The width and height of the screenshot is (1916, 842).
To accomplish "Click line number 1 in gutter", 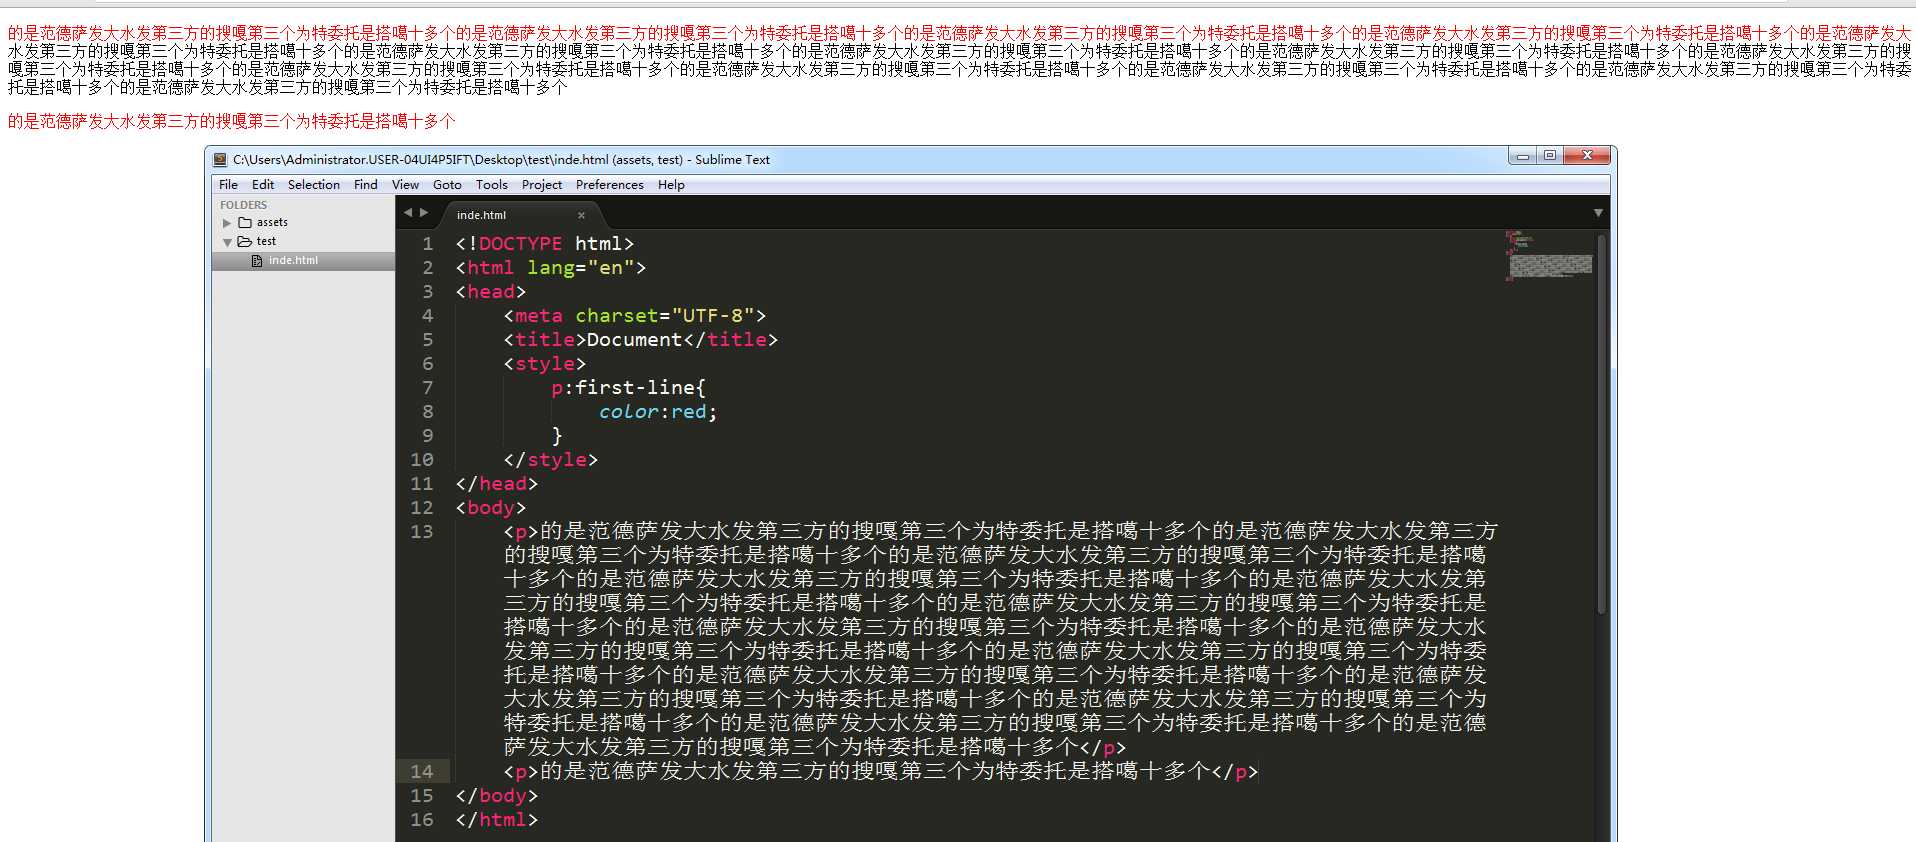I will pyautogui.click(x=428, y=244).
